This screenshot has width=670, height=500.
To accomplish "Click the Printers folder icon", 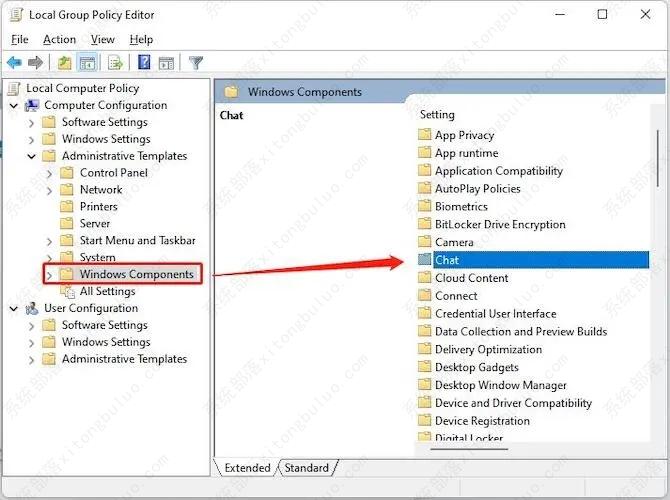I will pyautogui.click(x=67, y=206).
